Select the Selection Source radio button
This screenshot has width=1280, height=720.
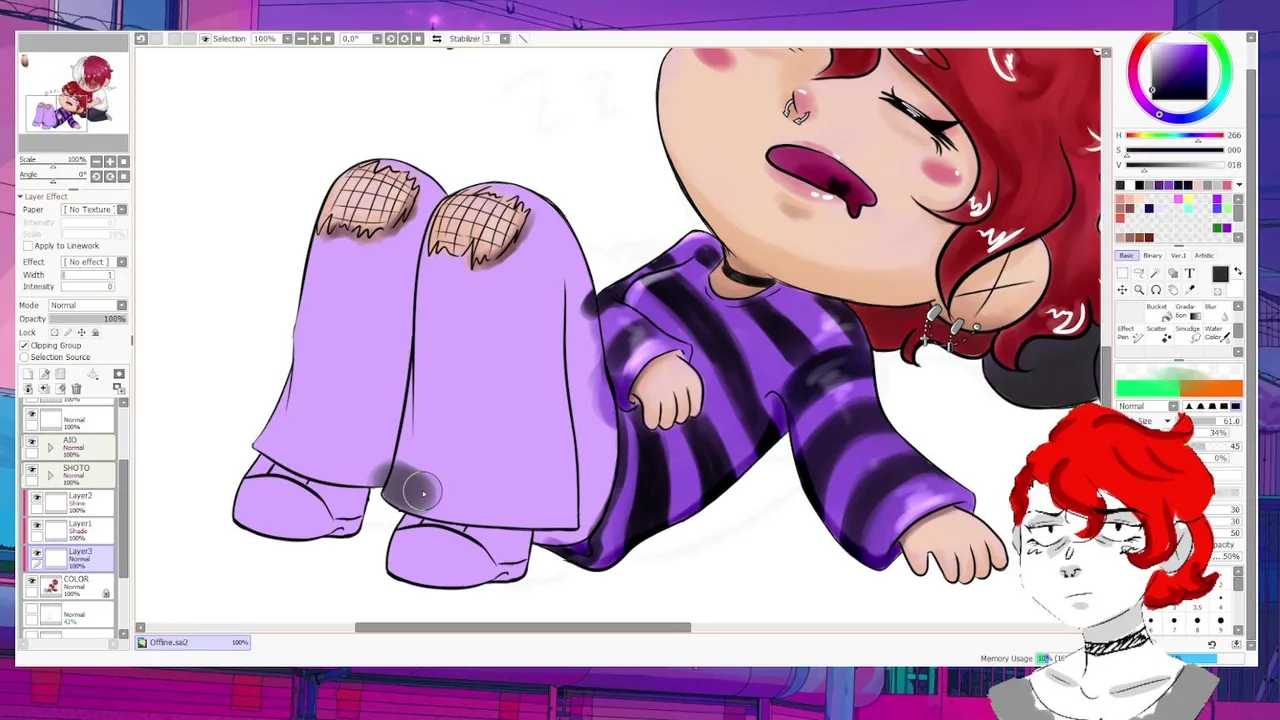point(24,357)
